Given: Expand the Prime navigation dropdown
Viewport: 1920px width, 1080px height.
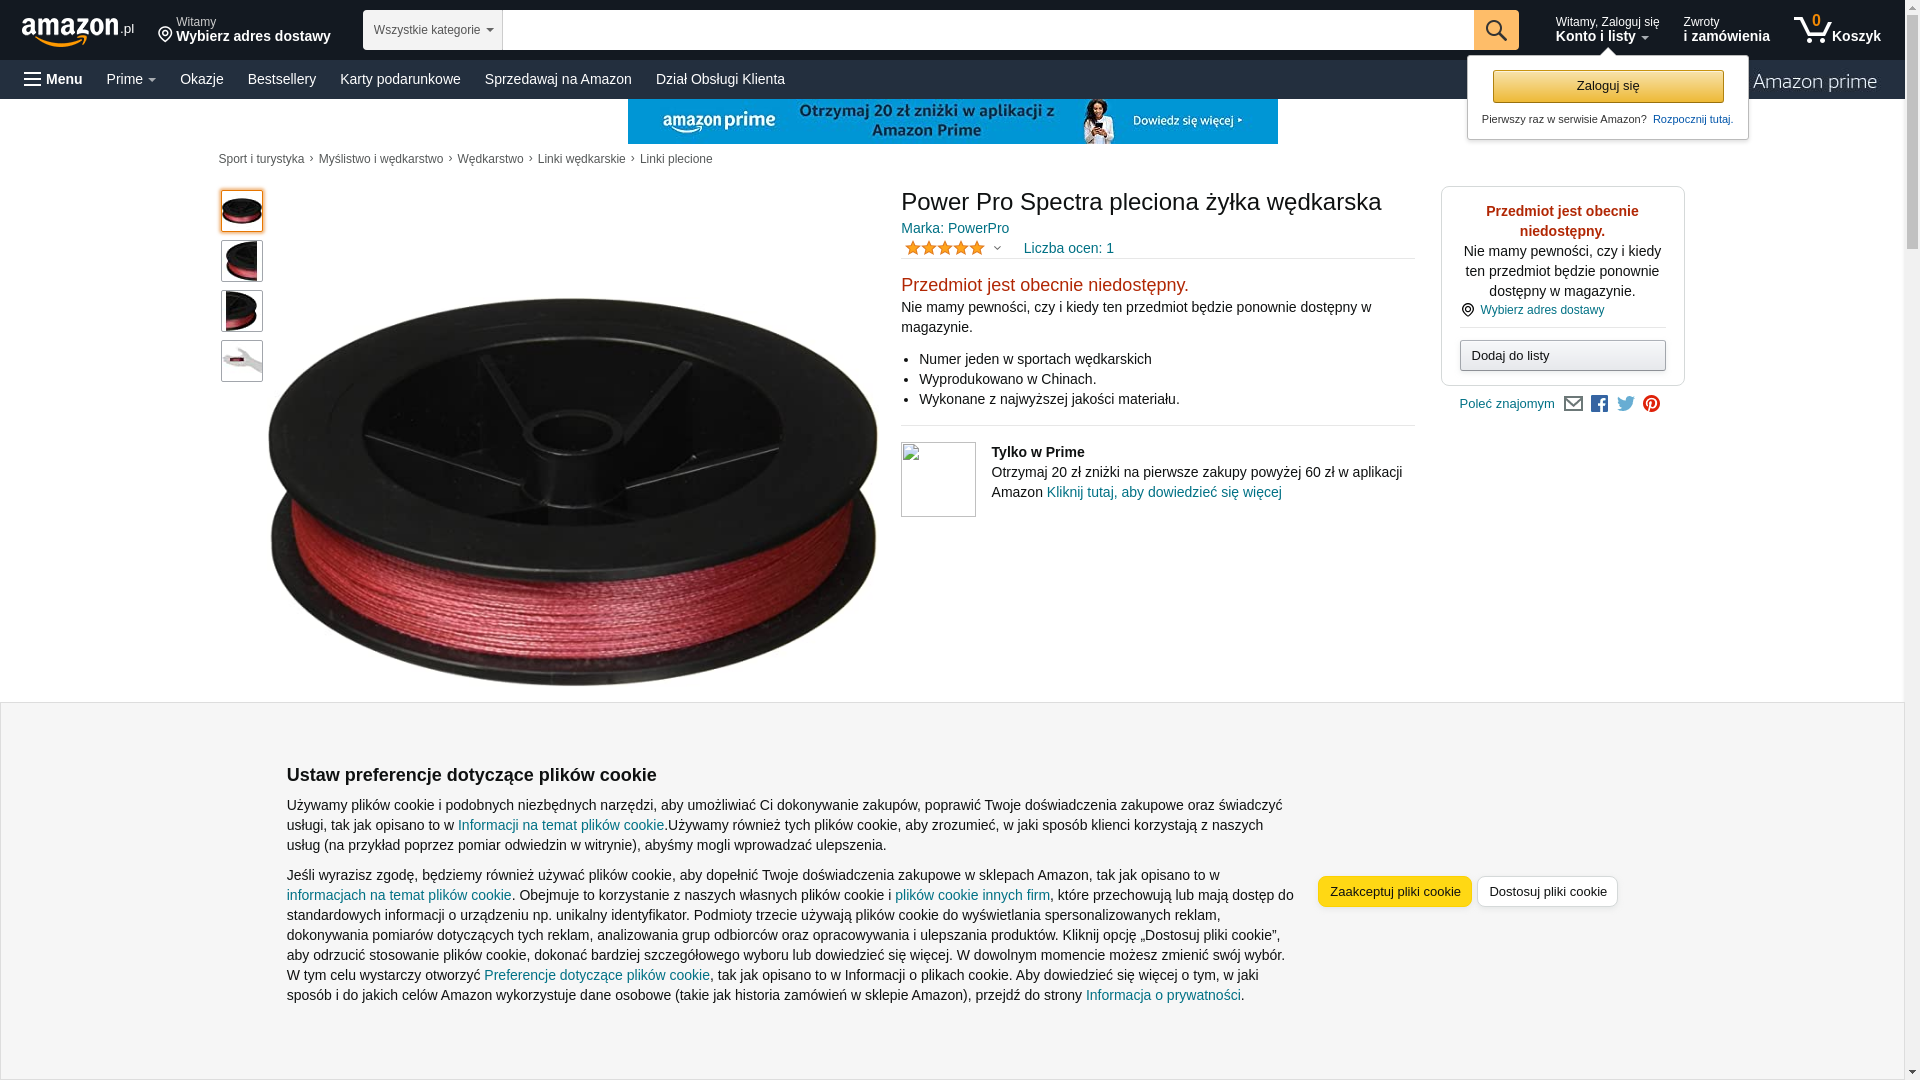Looking at the screenshot, I should tap(131, 79).
